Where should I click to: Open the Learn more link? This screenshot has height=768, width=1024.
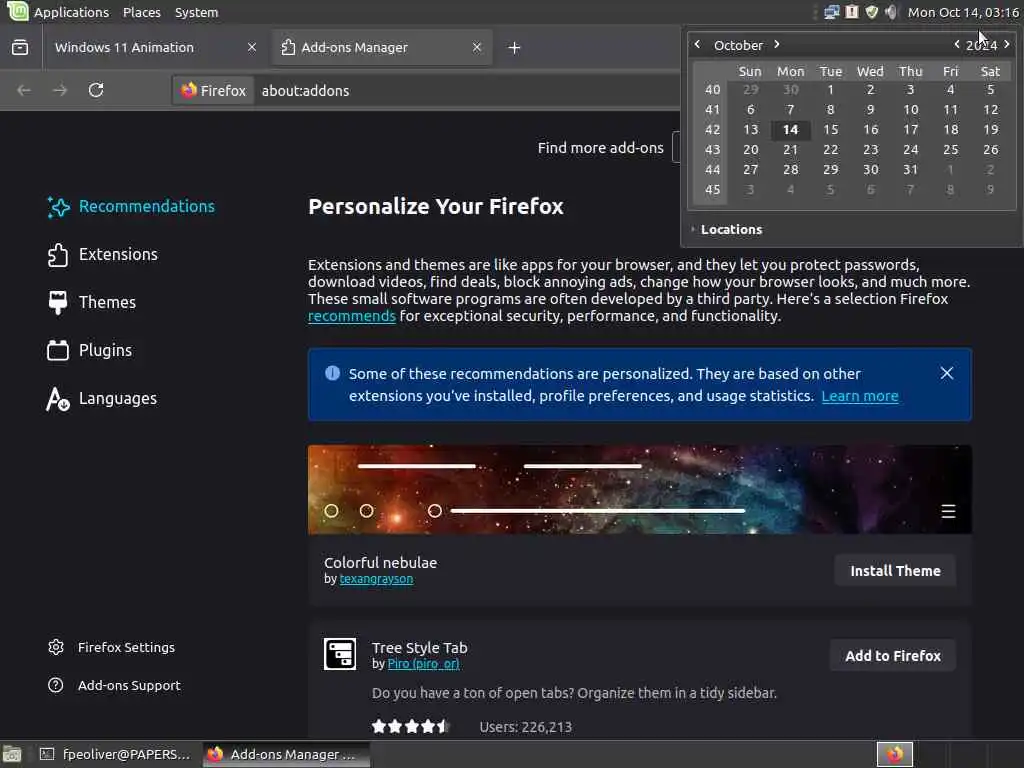859,396
